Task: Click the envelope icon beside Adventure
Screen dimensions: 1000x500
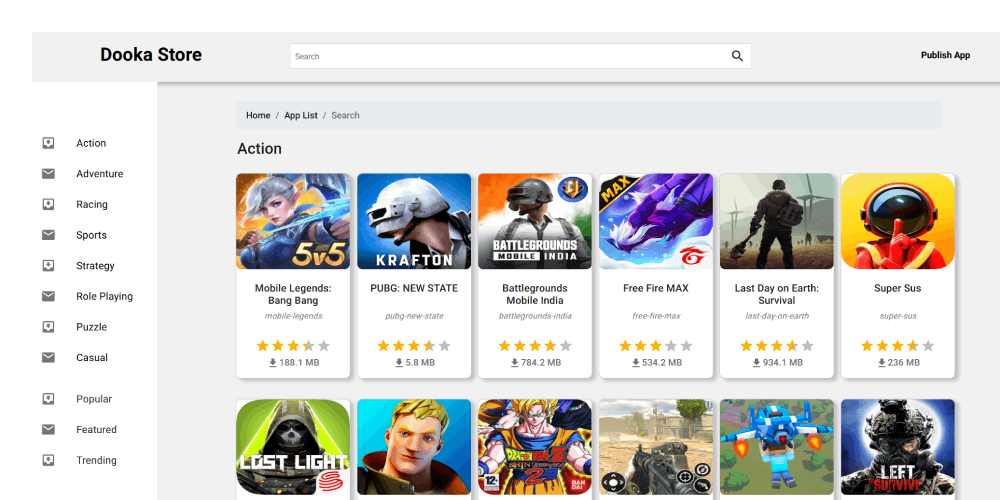Action: [48, 173]
